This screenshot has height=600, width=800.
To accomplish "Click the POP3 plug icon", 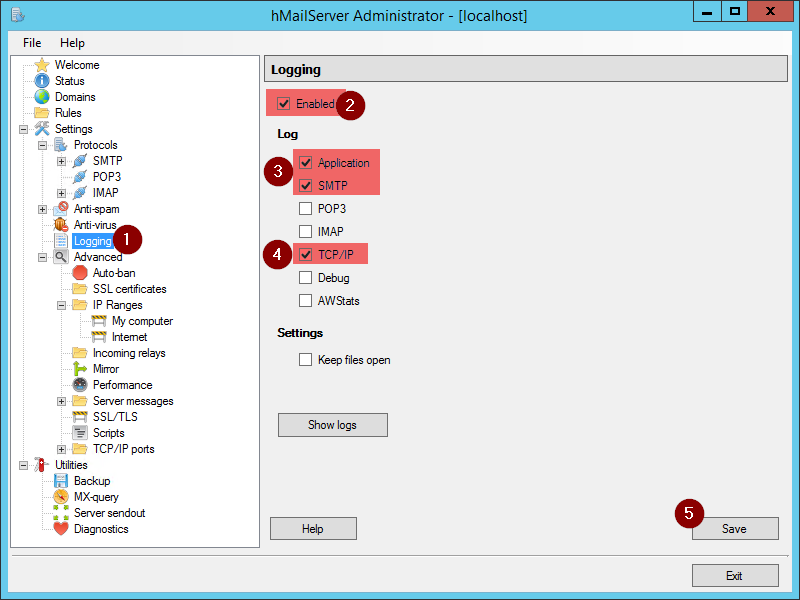I will (x=80, y=177).
